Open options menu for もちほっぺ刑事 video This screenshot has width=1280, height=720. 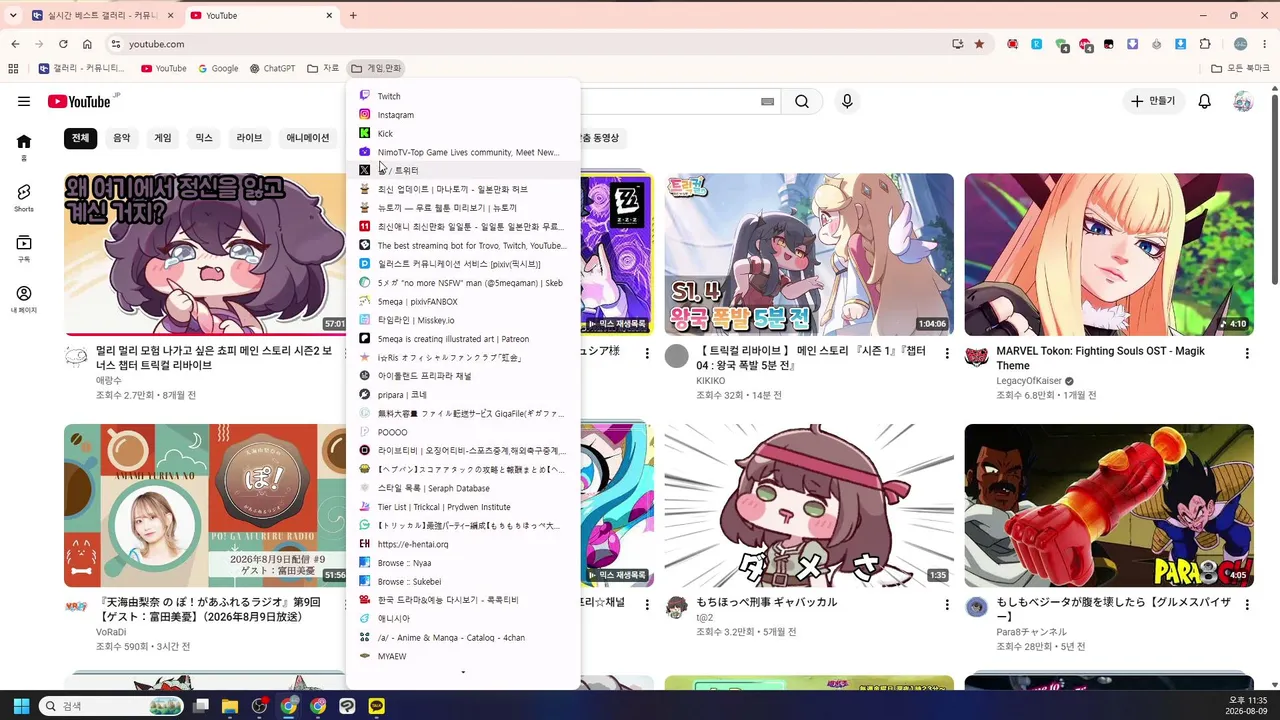[947, 605]
